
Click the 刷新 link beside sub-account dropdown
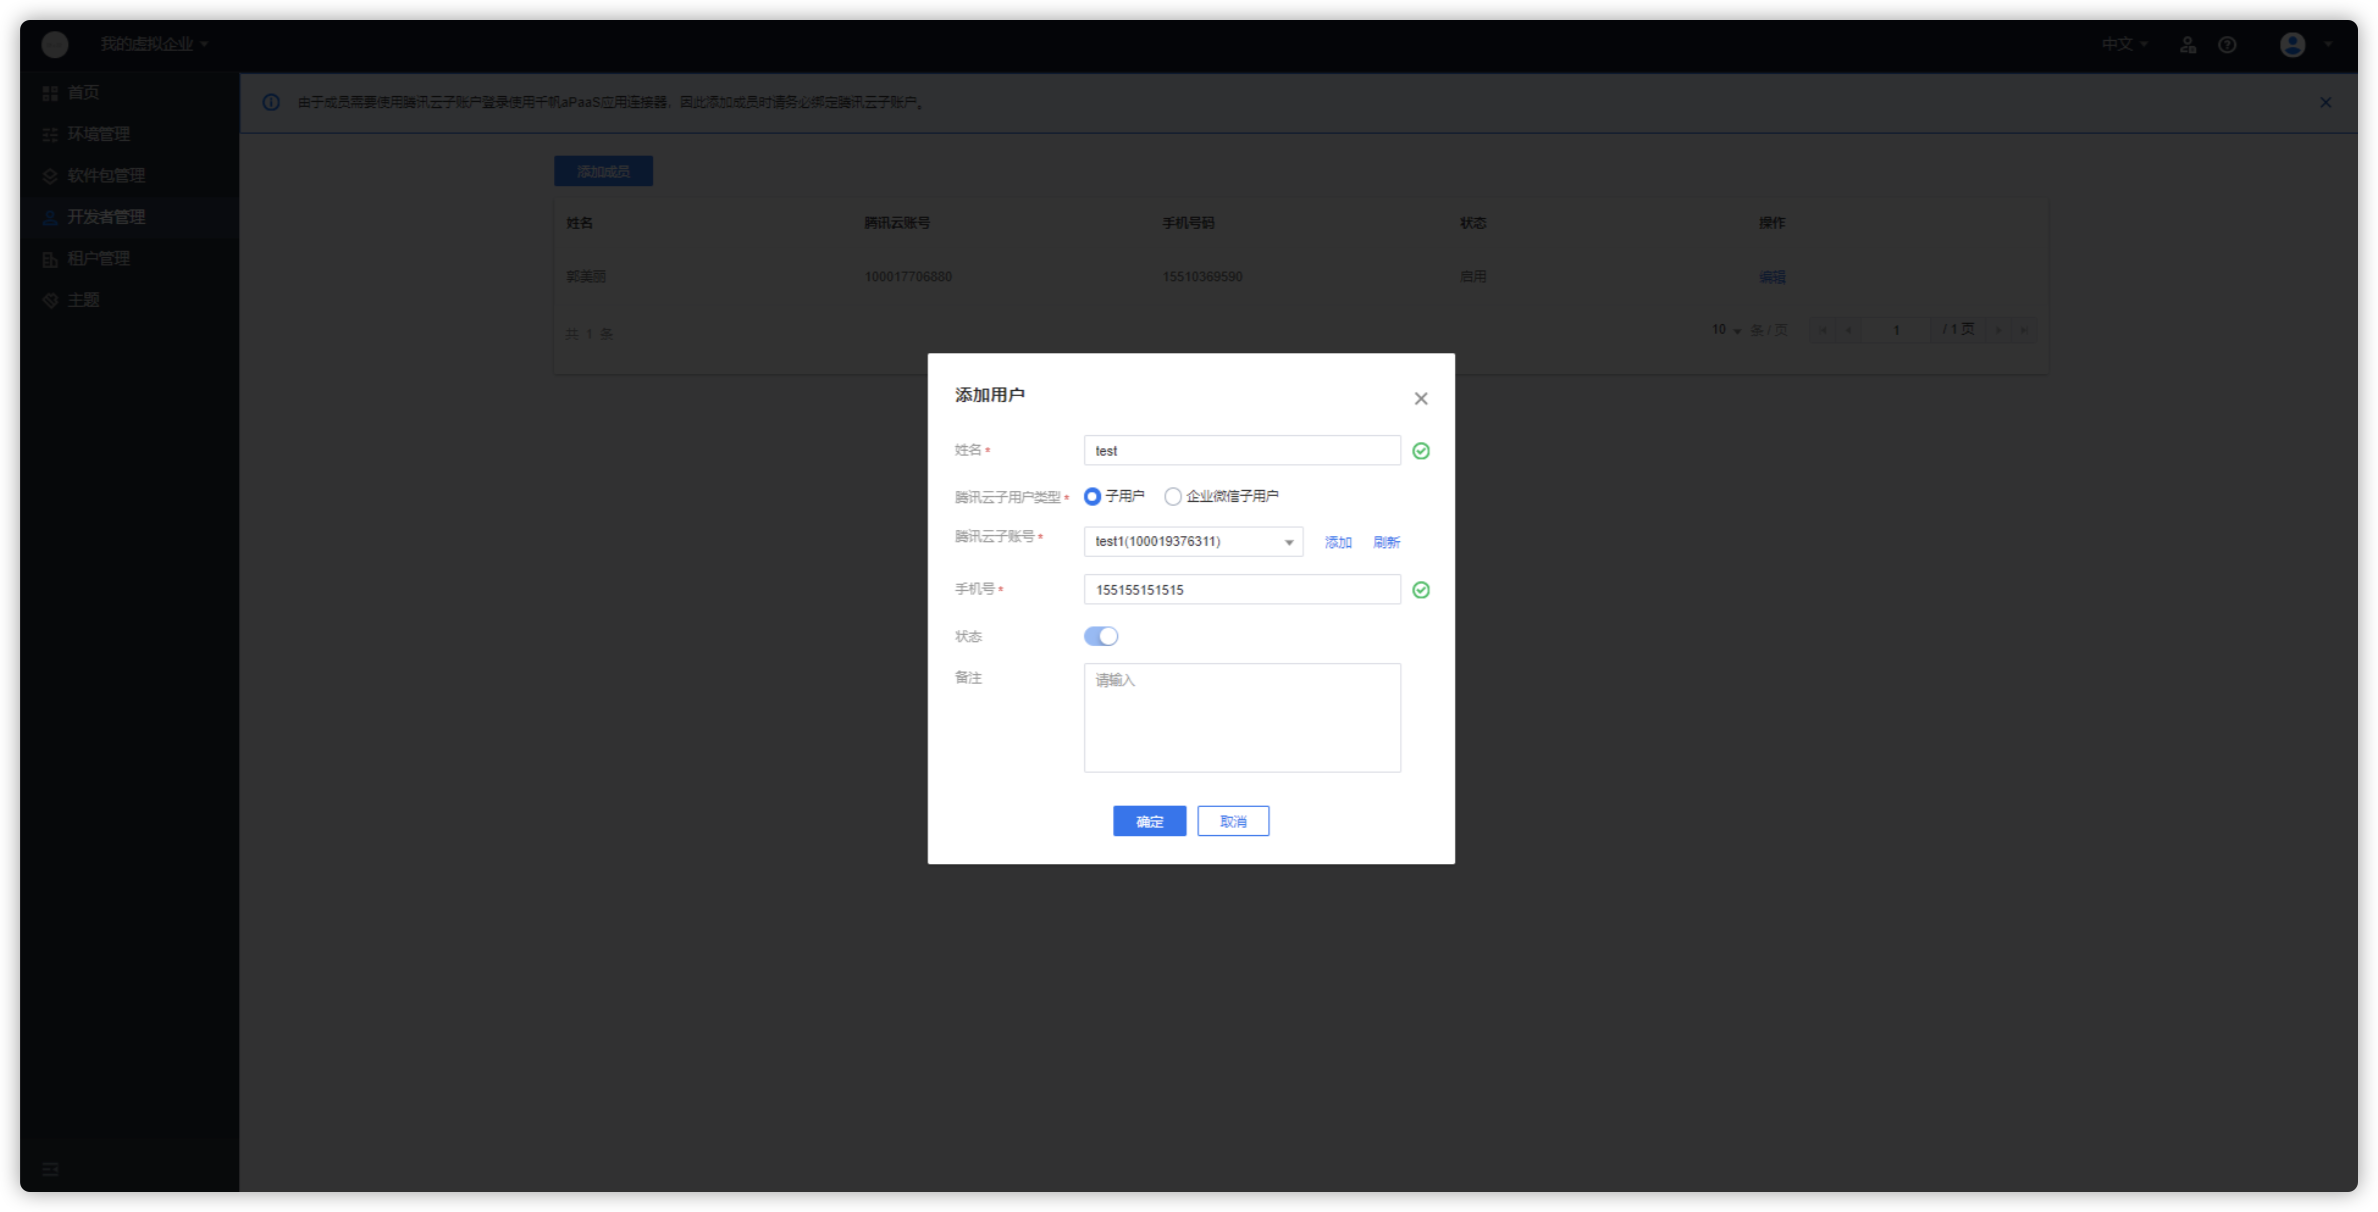(x=1386, y=542)
